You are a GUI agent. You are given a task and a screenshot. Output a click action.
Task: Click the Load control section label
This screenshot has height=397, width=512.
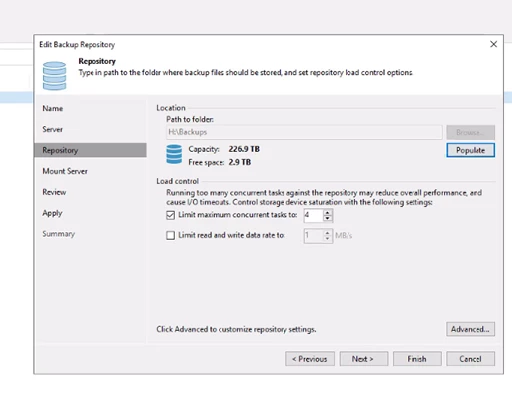178,181
